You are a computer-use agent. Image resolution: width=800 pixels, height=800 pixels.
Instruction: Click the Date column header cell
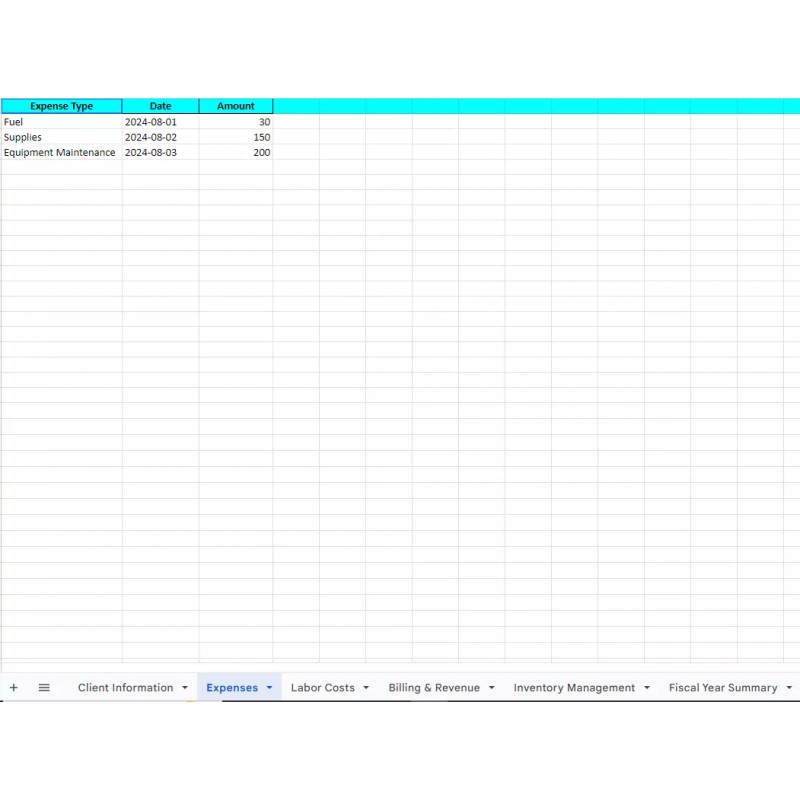(160, 106)
